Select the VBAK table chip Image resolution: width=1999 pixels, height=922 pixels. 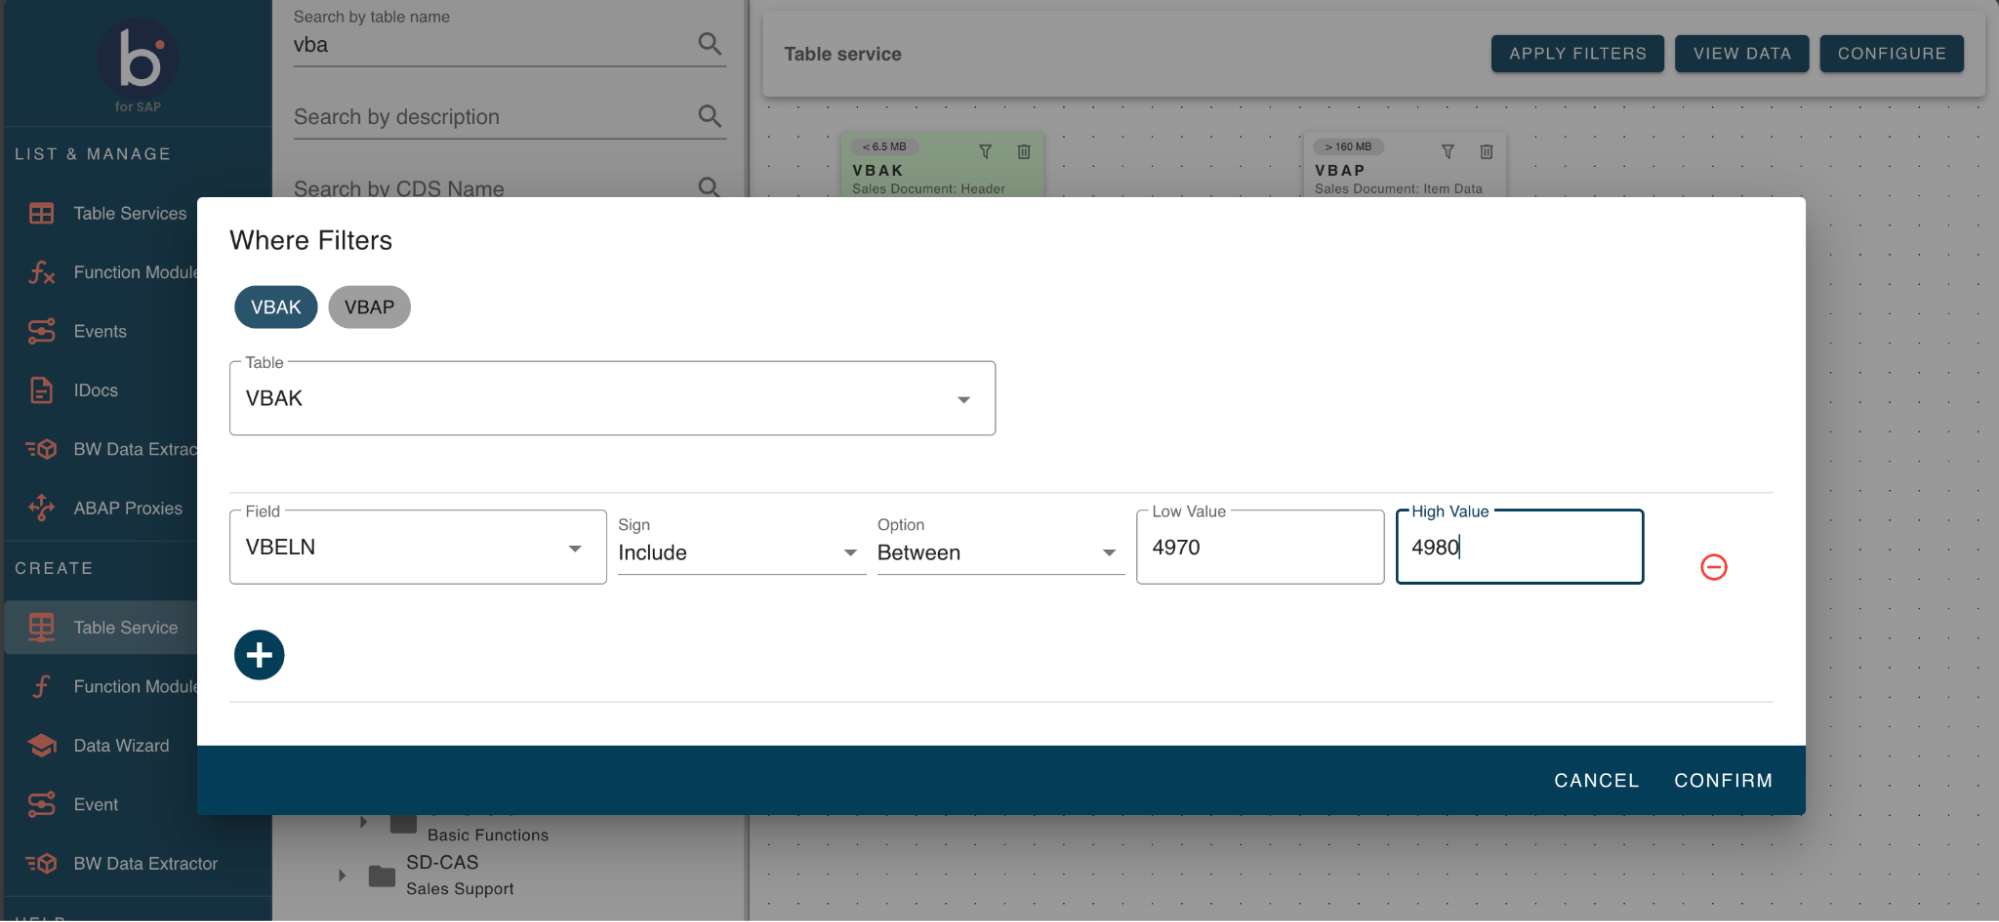click(275, 307)
